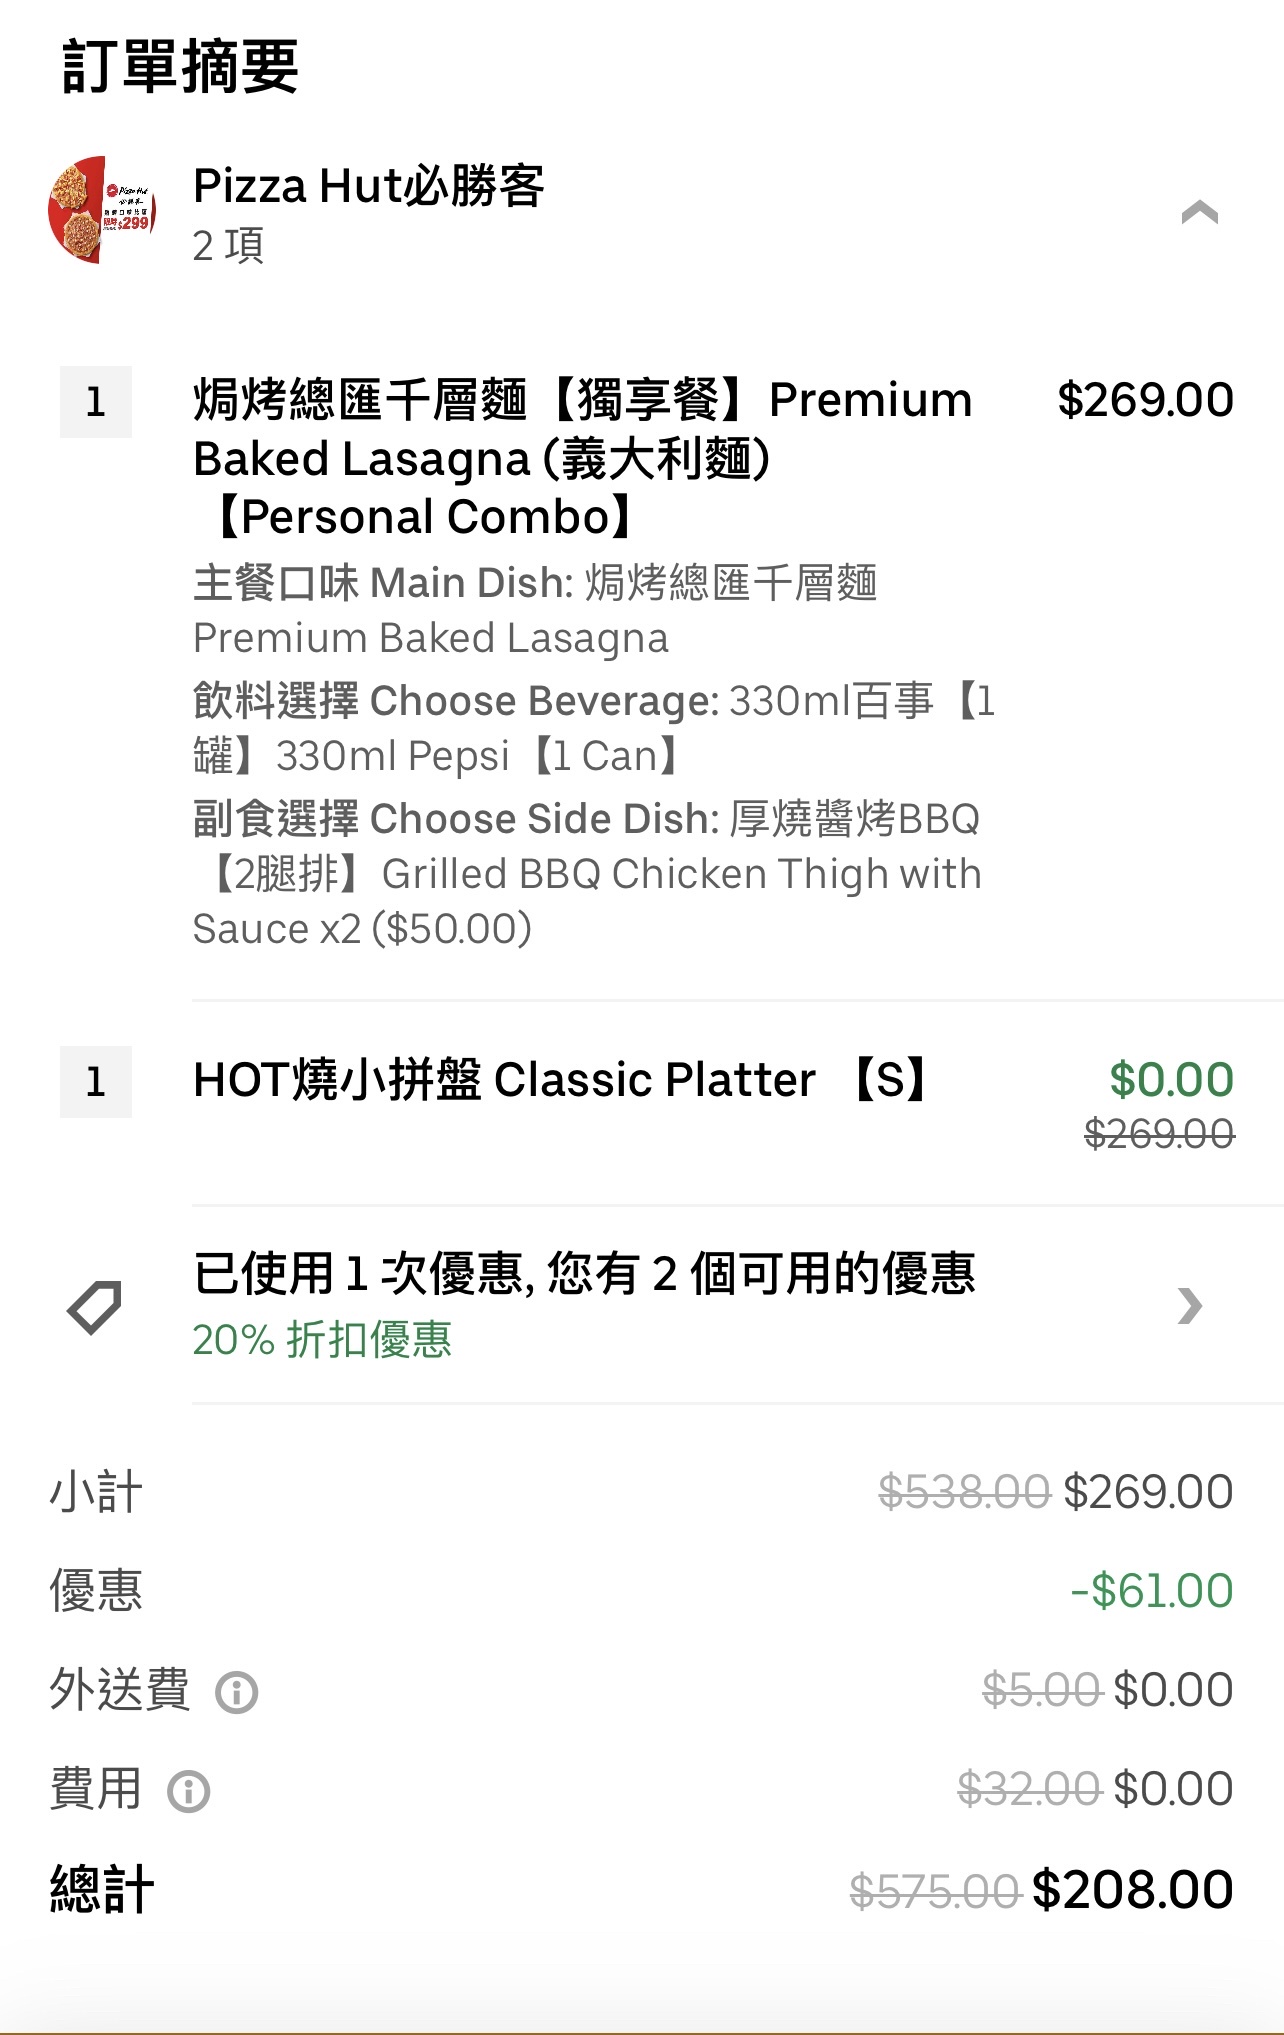Tap the info icon beside 外送費
Viewport: 1284px width, 2035px height.
237,1693
